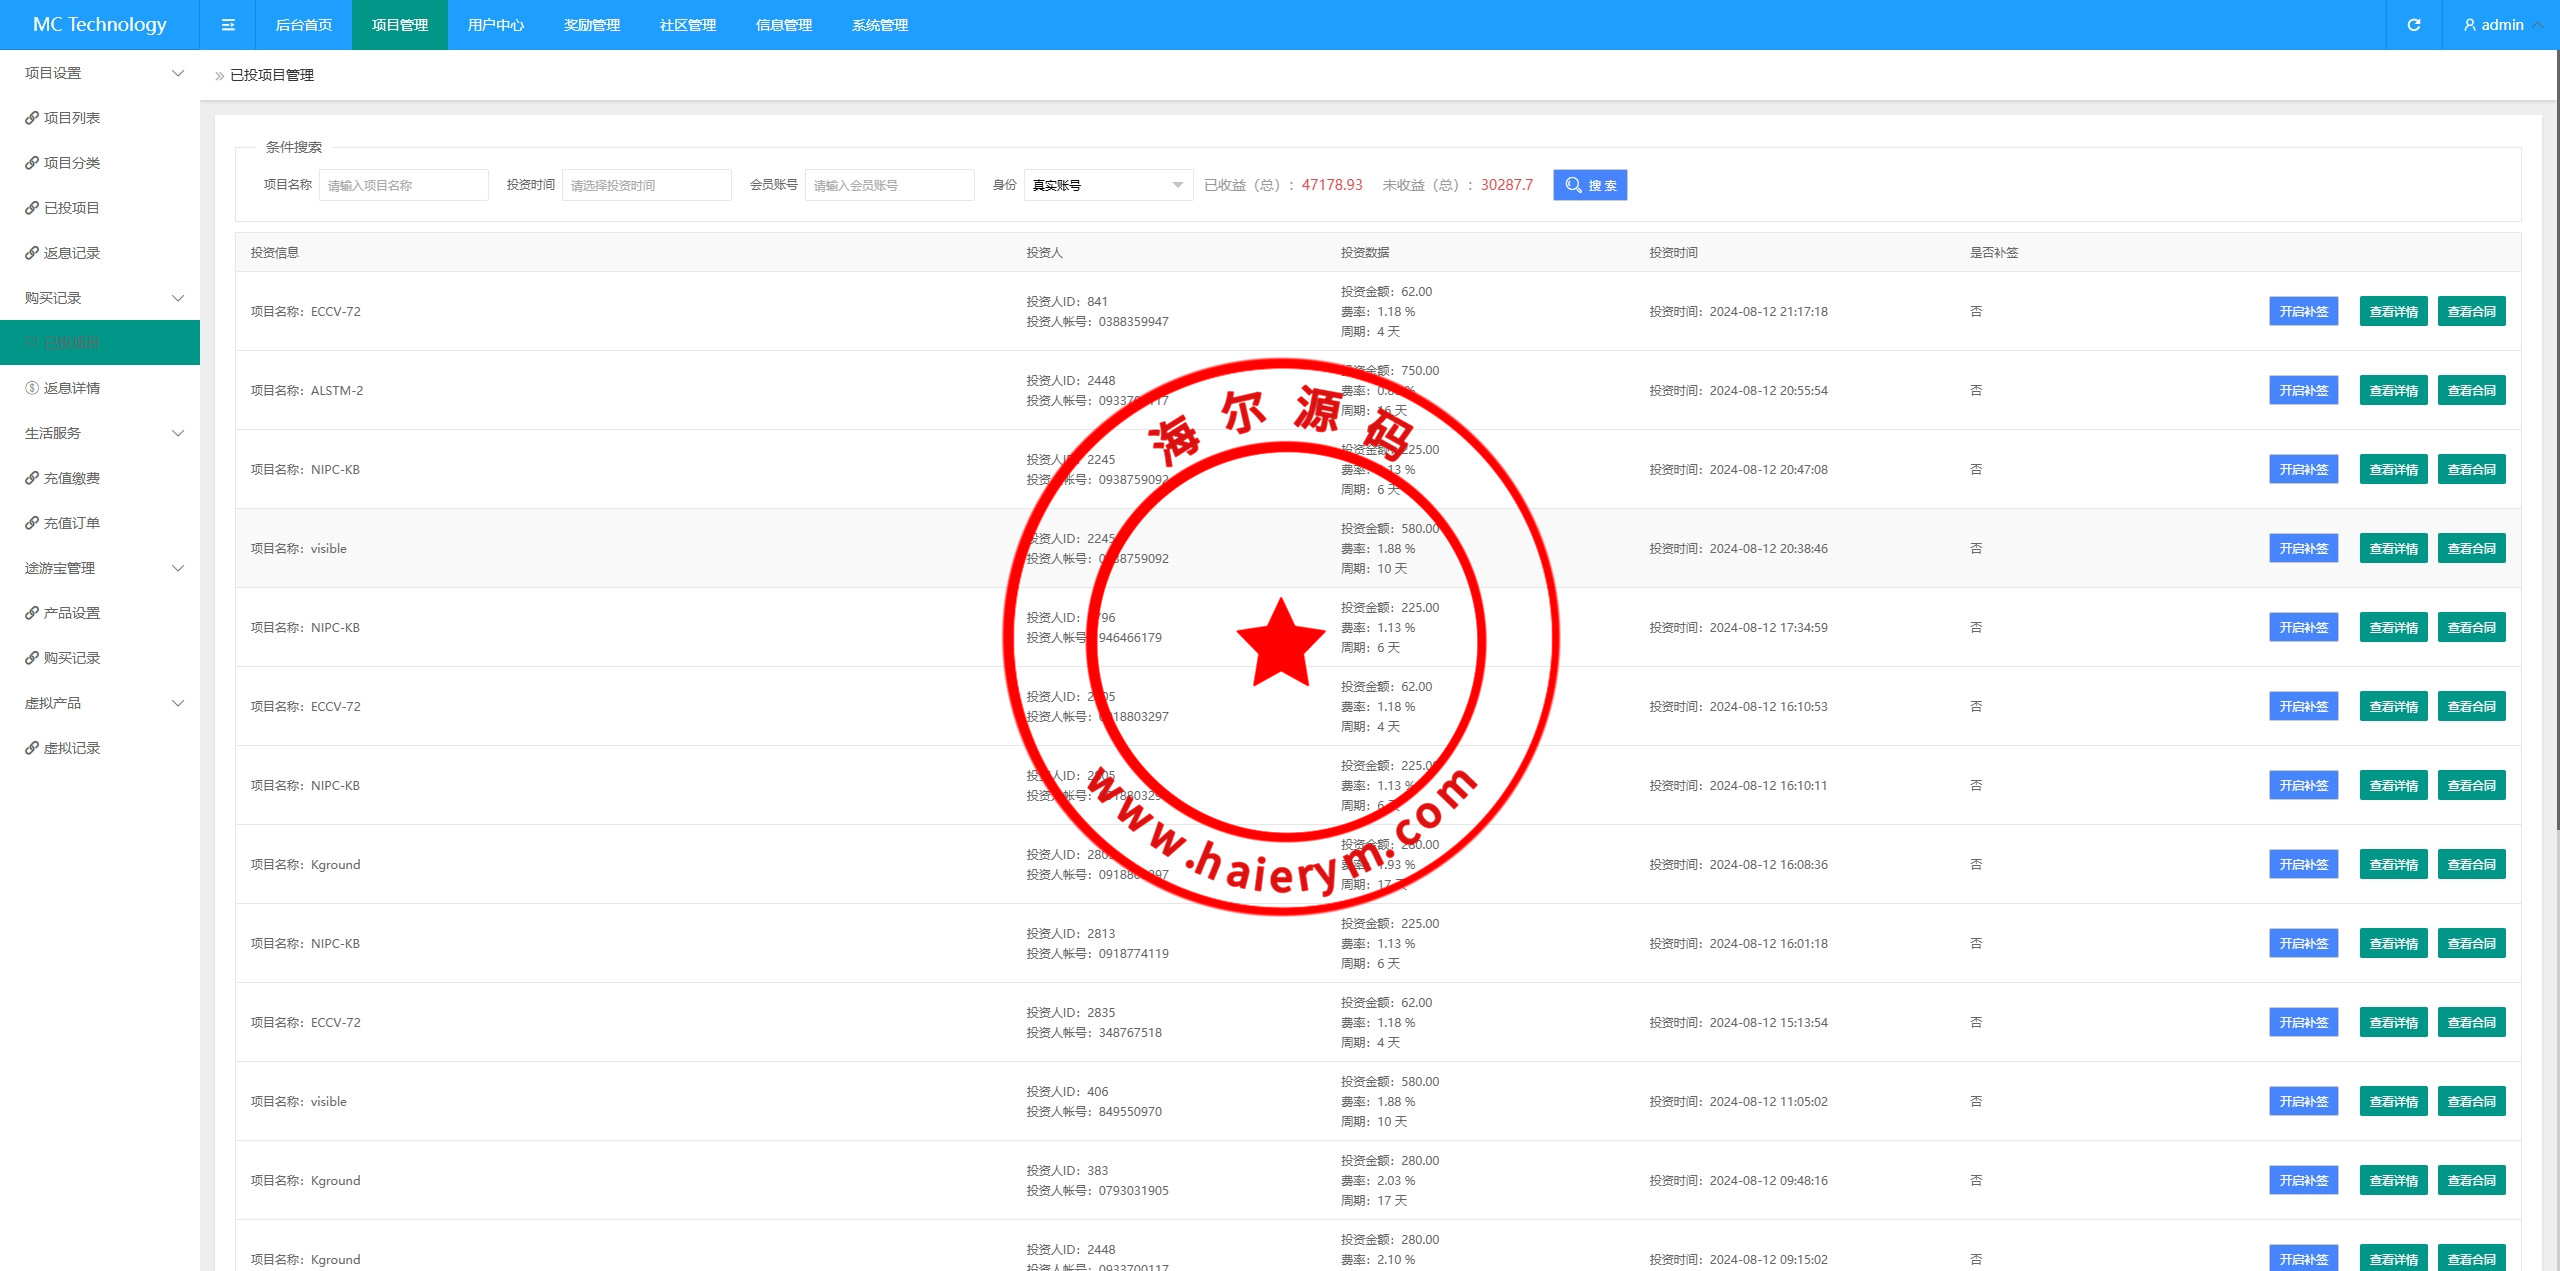Switch to 用户中心 top menu
The width and height of the screenshot is (2560, 1271).
[495, 25]
